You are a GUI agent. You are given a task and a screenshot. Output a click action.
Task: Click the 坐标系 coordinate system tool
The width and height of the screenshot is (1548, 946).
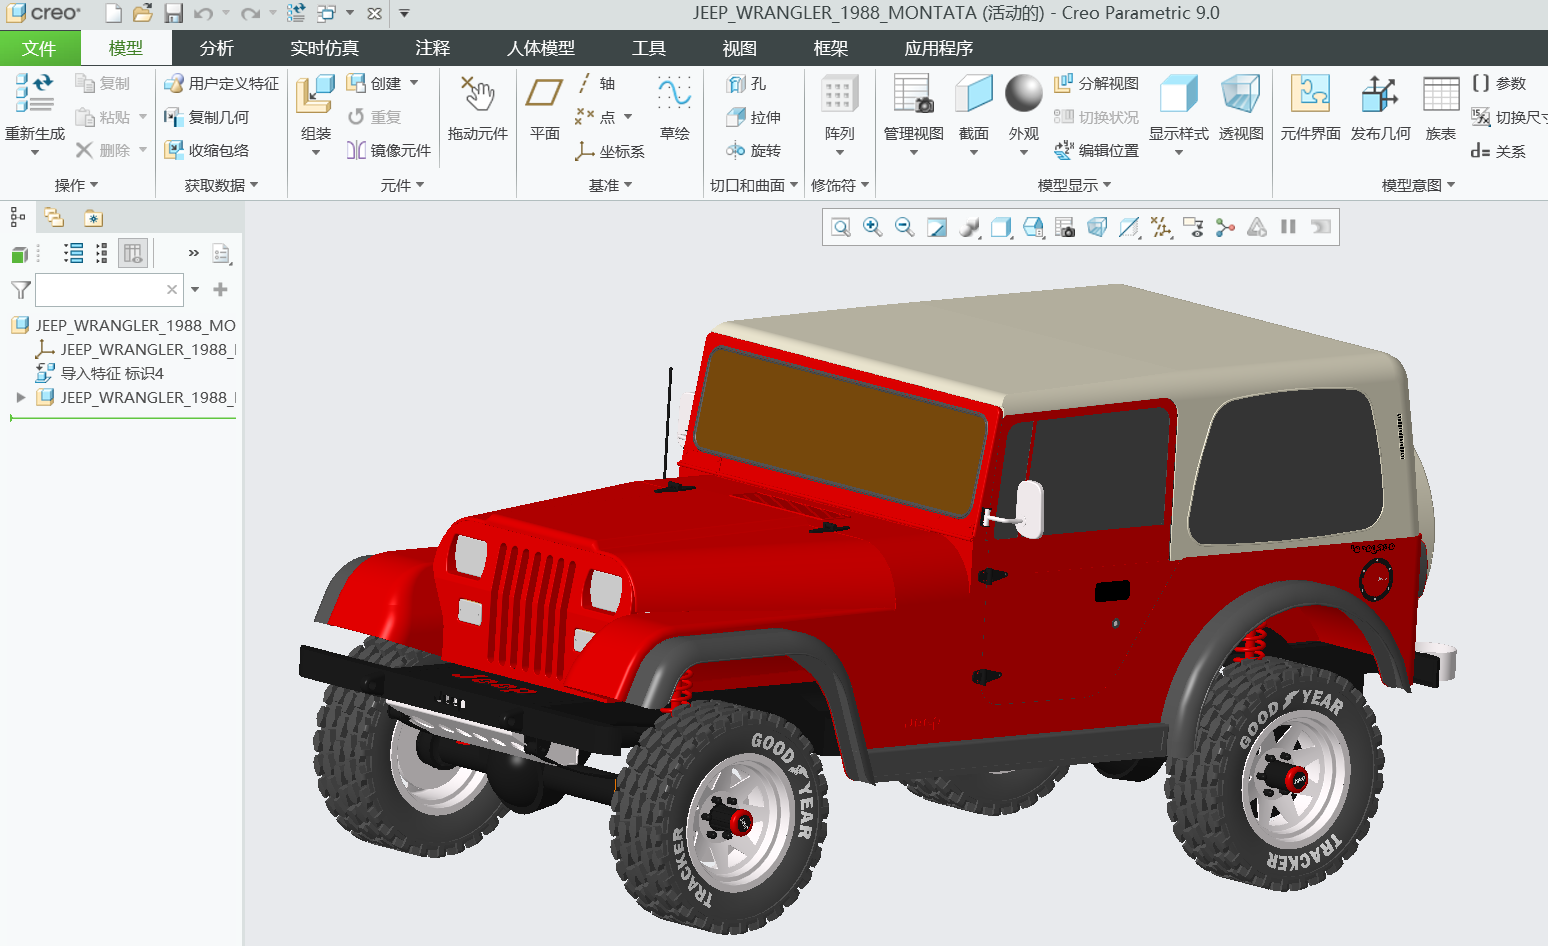point(610,151)
